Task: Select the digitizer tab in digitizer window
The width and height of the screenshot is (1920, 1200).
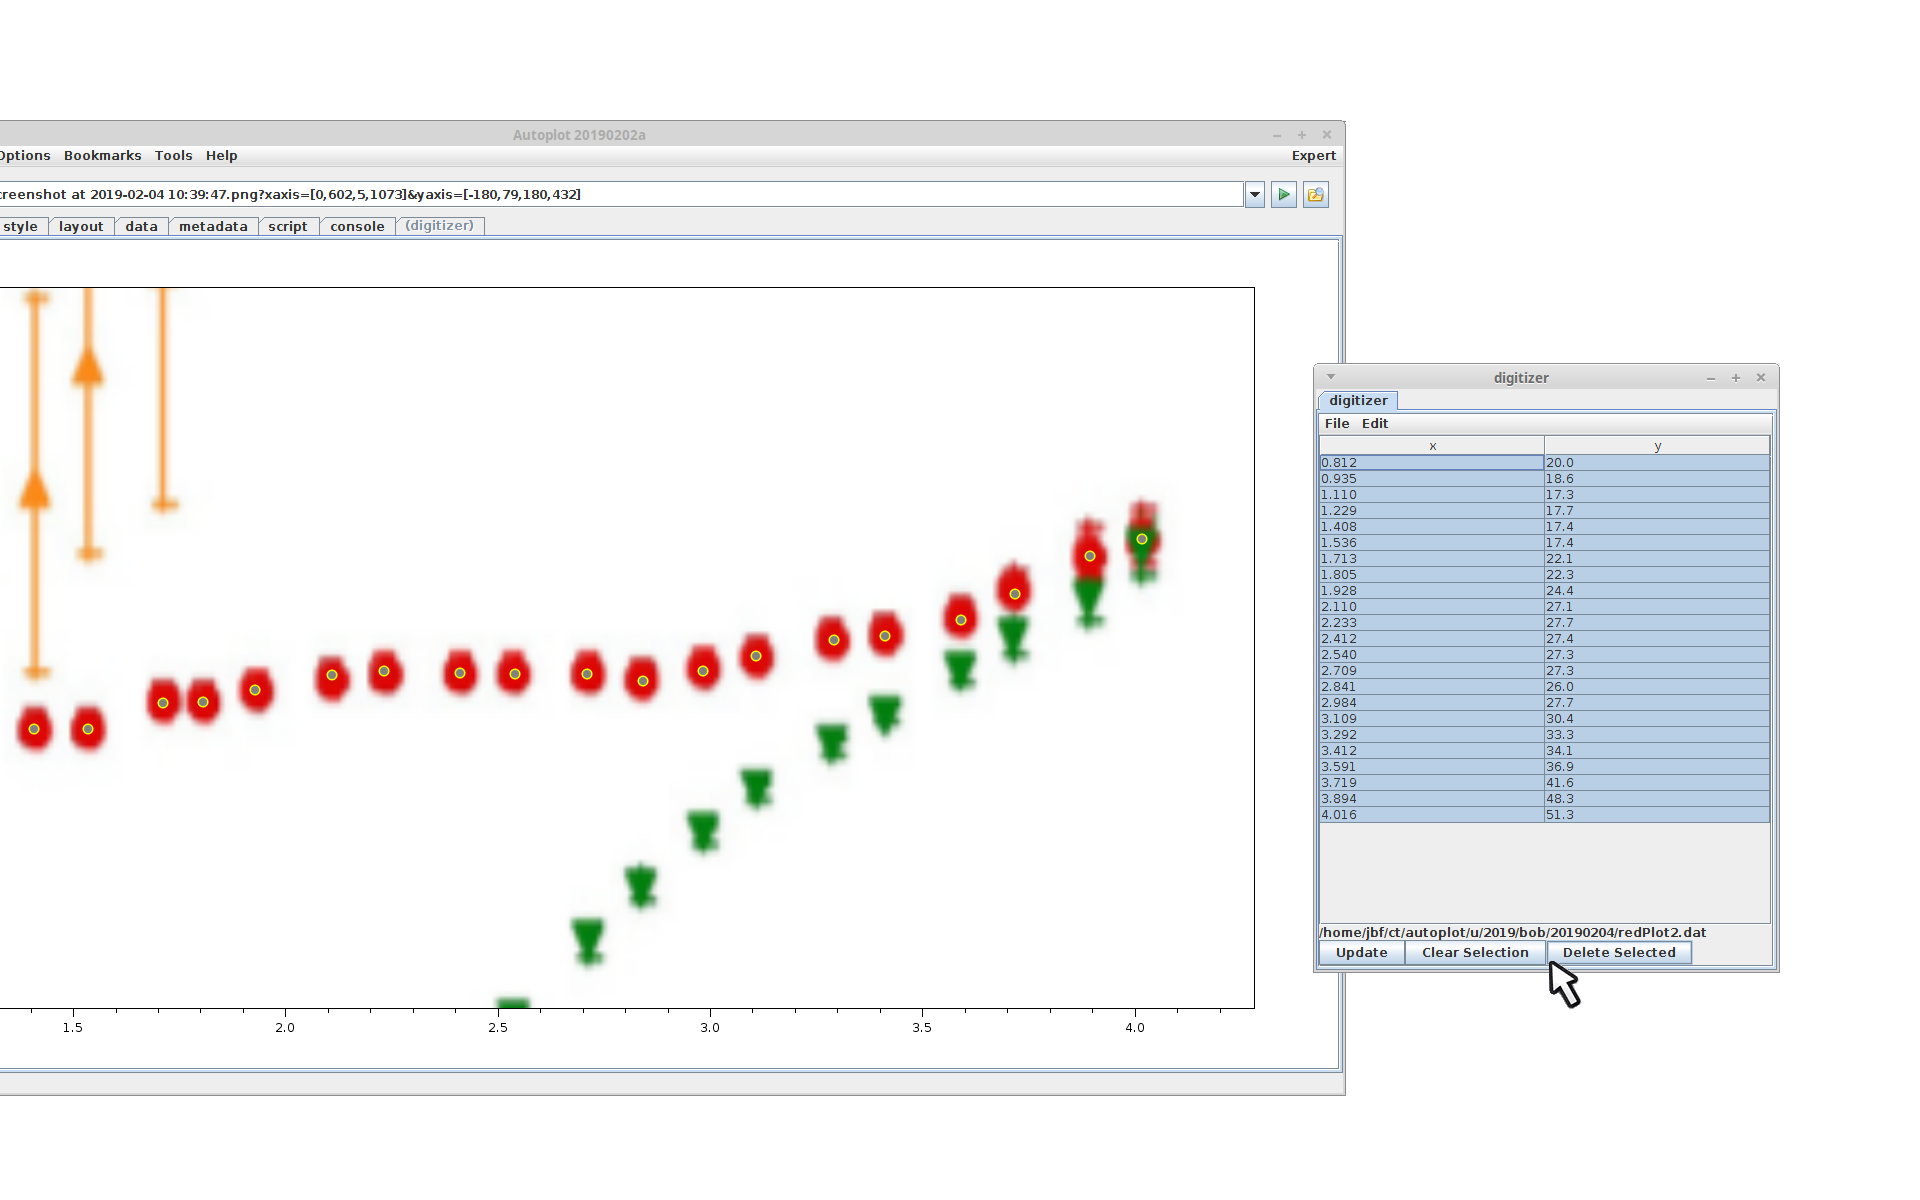Action: pos(1358,401)
